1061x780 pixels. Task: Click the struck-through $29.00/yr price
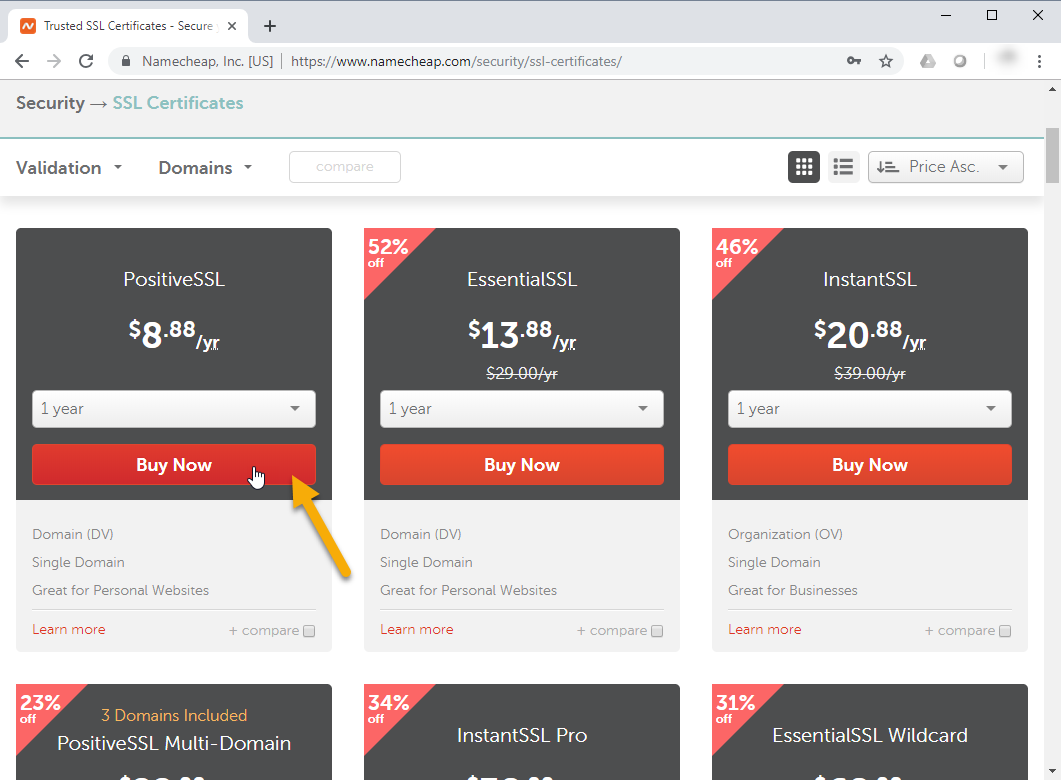click(x=522, y=373)
